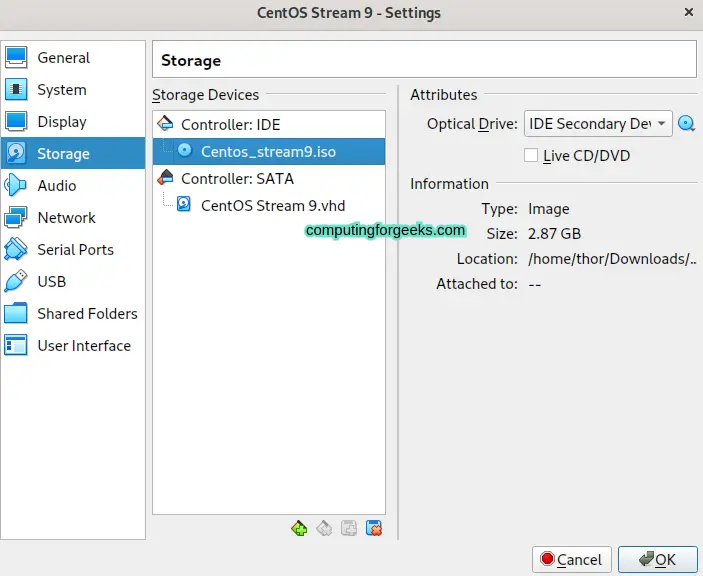Open the Network settings category
The width and height of the screenshot is (703, 576).
click(x=73, y=217)
